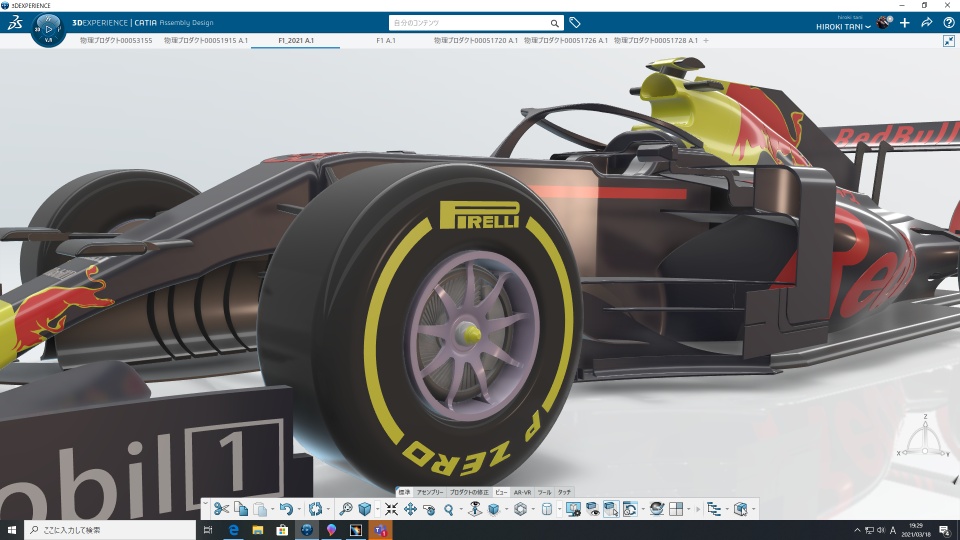Click the Fit All In icon

pyautogui.click(x=391, y=509)
